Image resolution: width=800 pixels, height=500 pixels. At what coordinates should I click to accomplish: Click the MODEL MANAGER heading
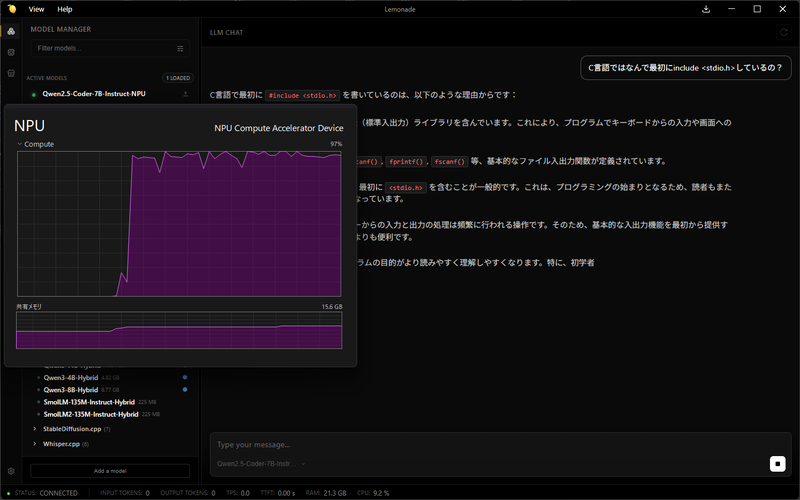coord(61,30)
